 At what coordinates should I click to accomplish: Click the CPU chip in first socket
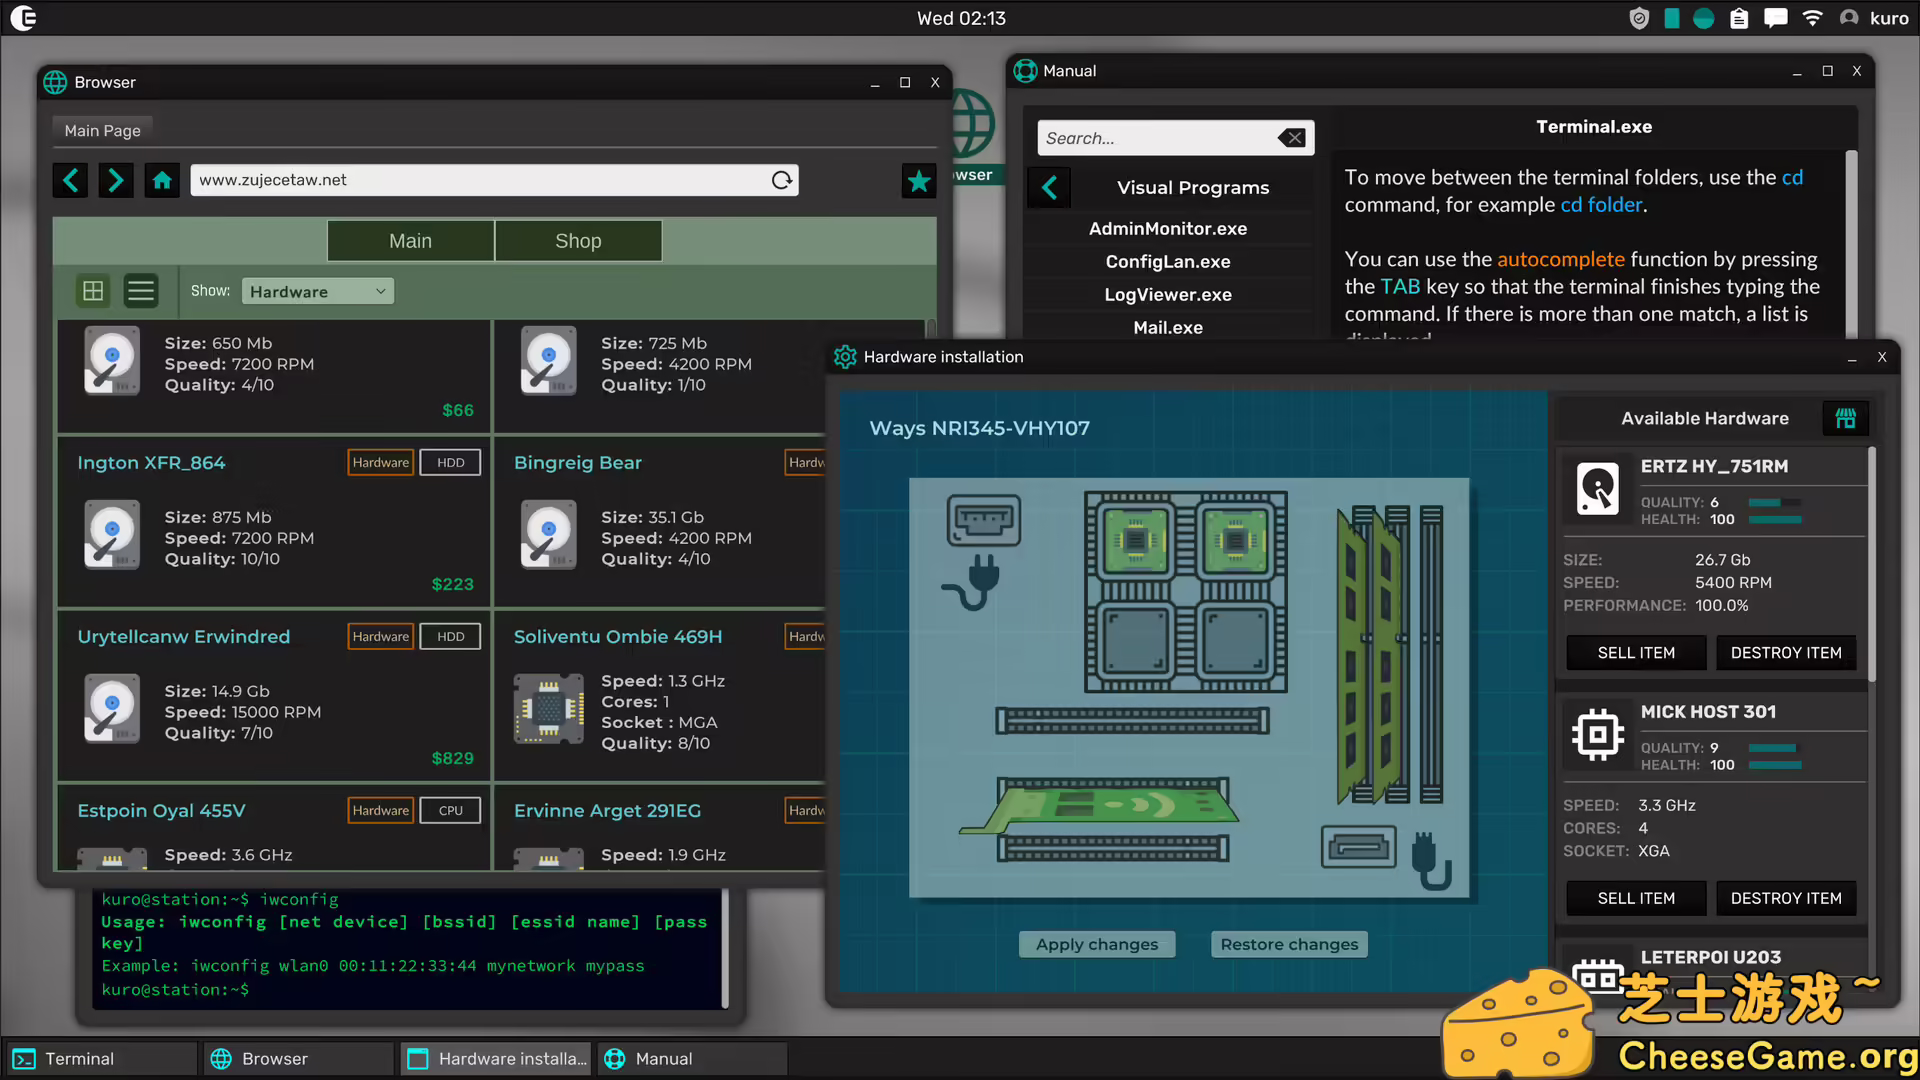[1135, 541]
